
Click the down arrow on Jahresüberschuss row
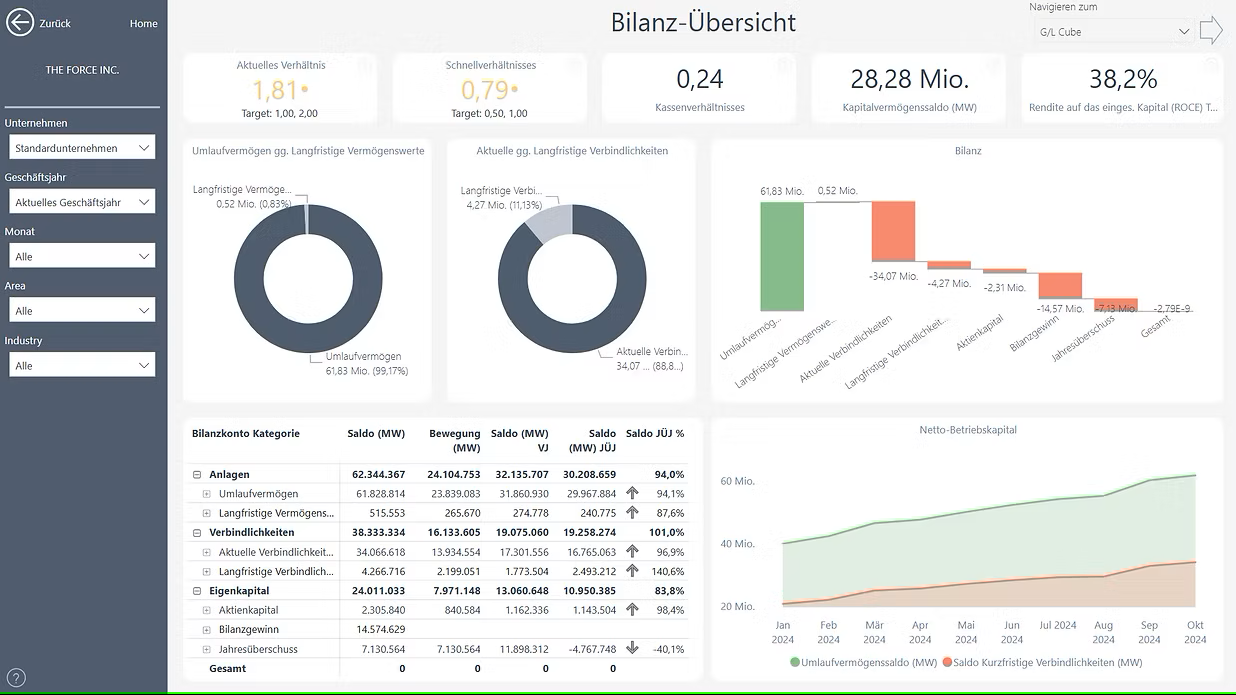coord(631,648)
